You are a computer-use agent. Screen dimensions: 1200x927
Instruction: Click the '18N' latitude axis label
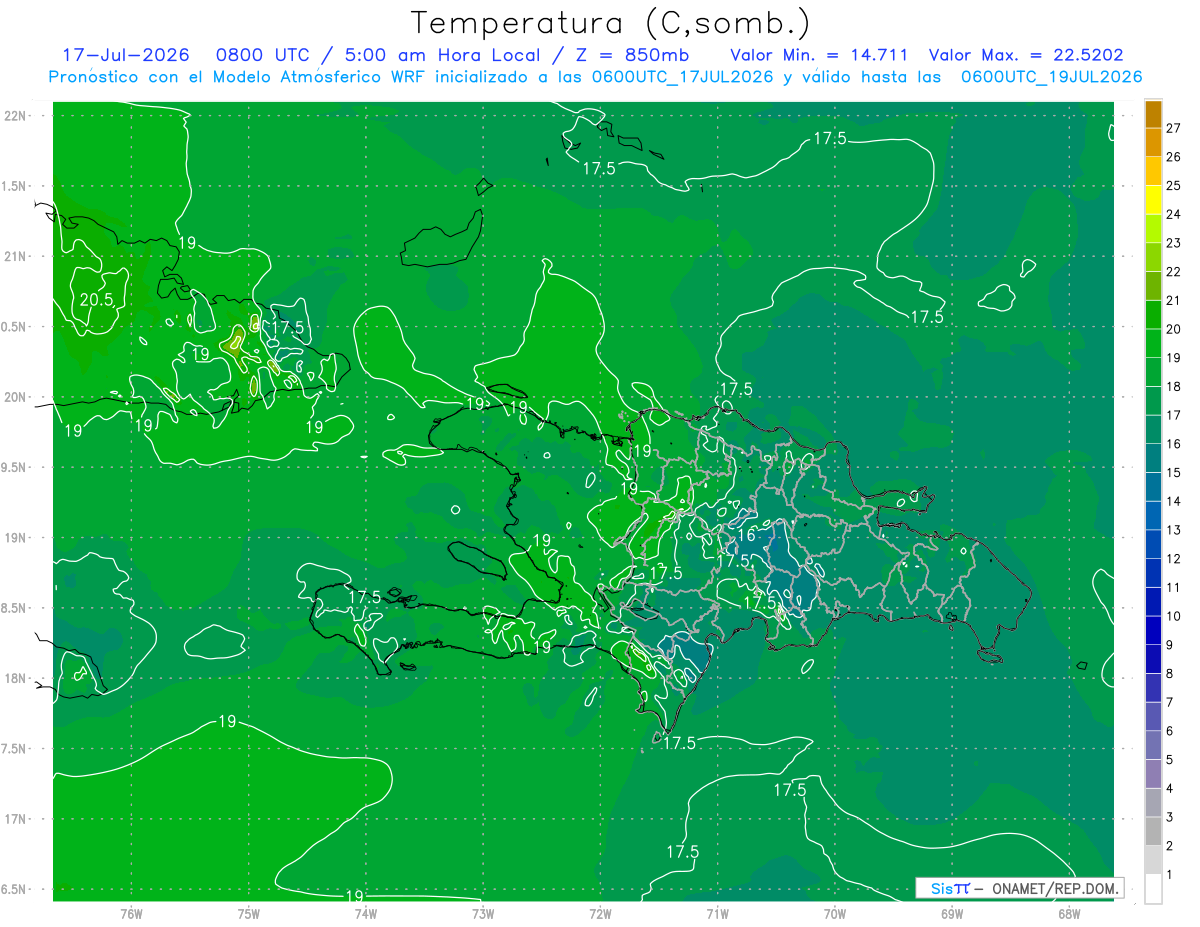15,679
